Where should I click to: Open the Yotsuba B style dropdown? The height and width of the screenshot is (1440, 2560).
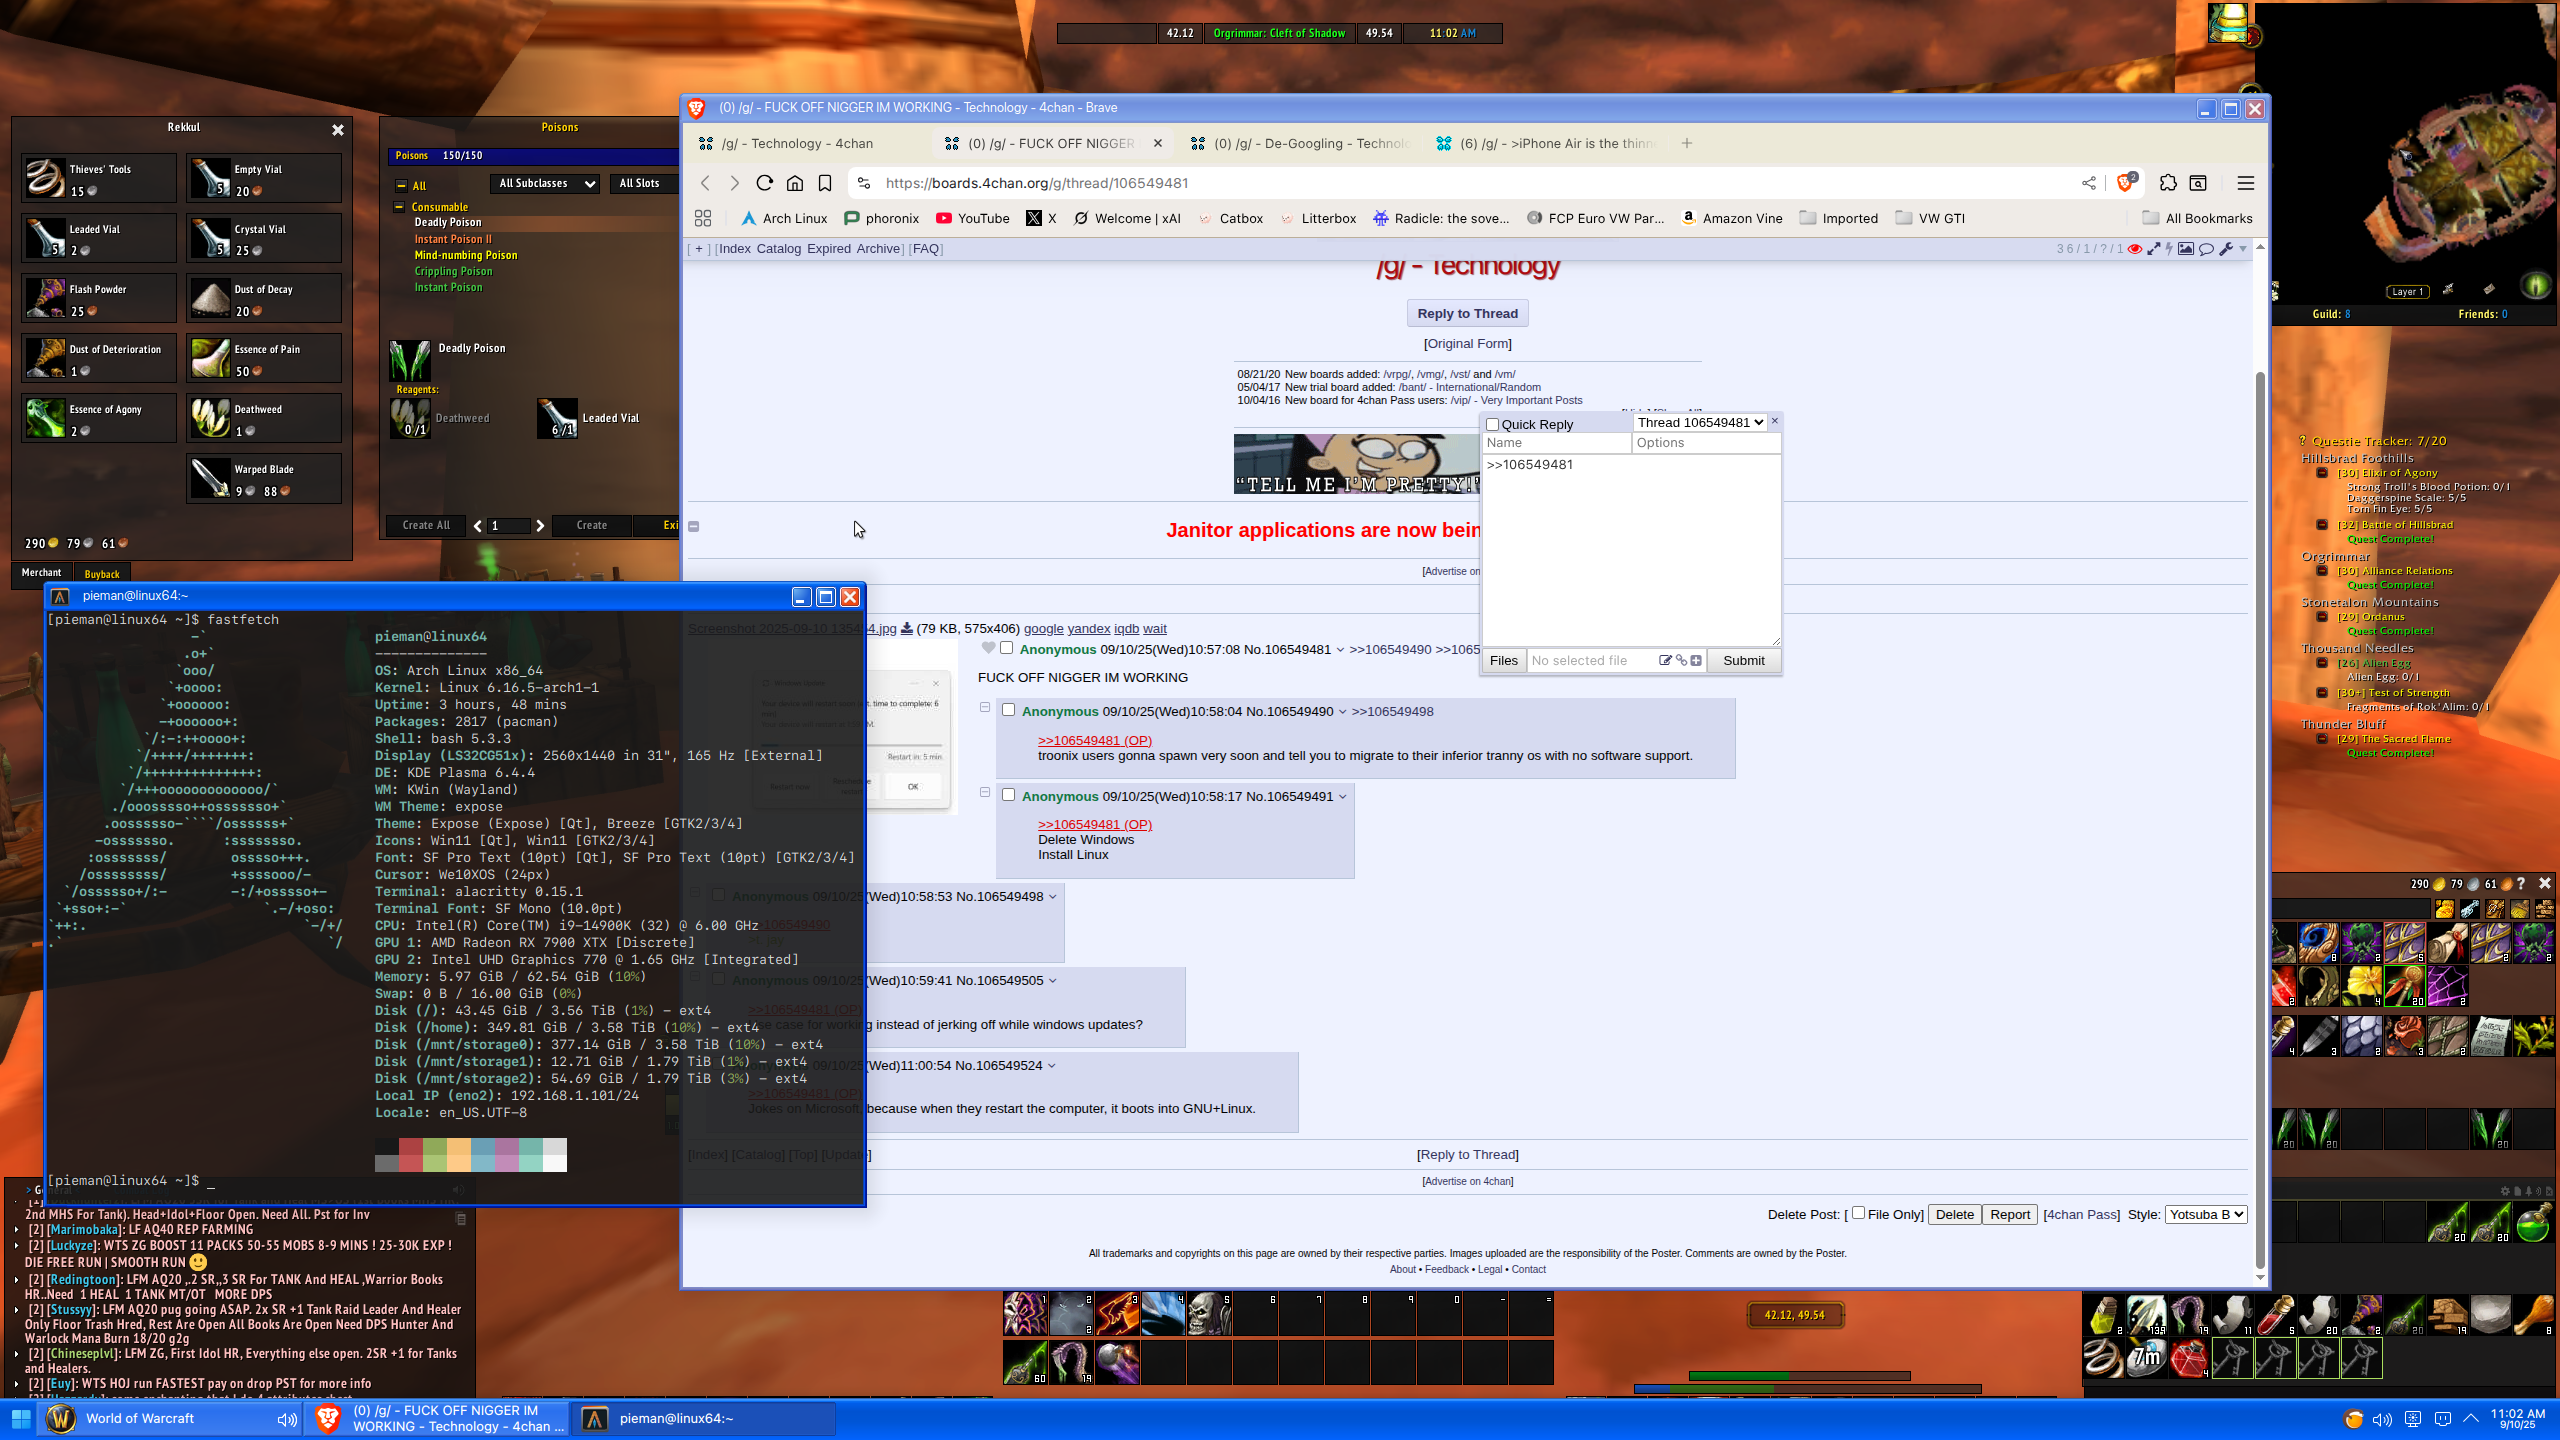pyautogui.click(x=2206, y=1214)
